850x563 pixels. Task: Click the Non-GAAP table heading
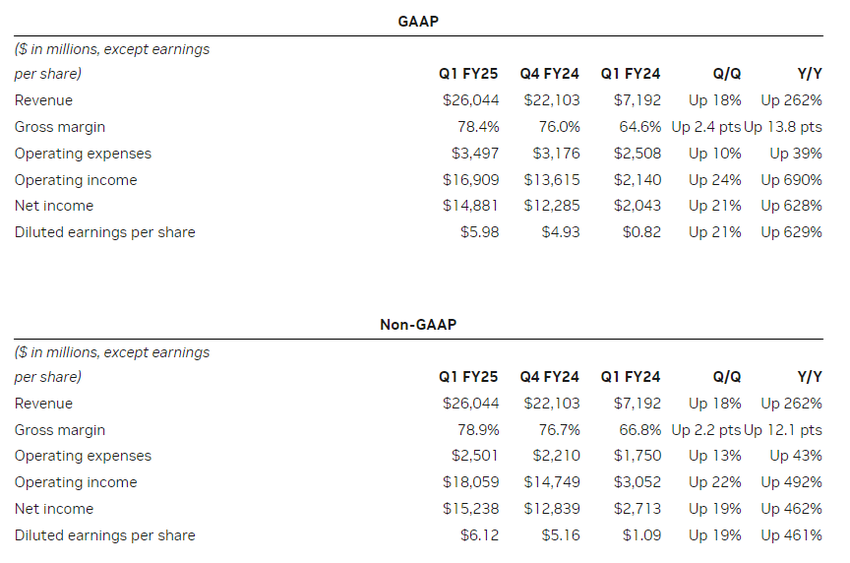pyautogui.click(x=419, y=324)
